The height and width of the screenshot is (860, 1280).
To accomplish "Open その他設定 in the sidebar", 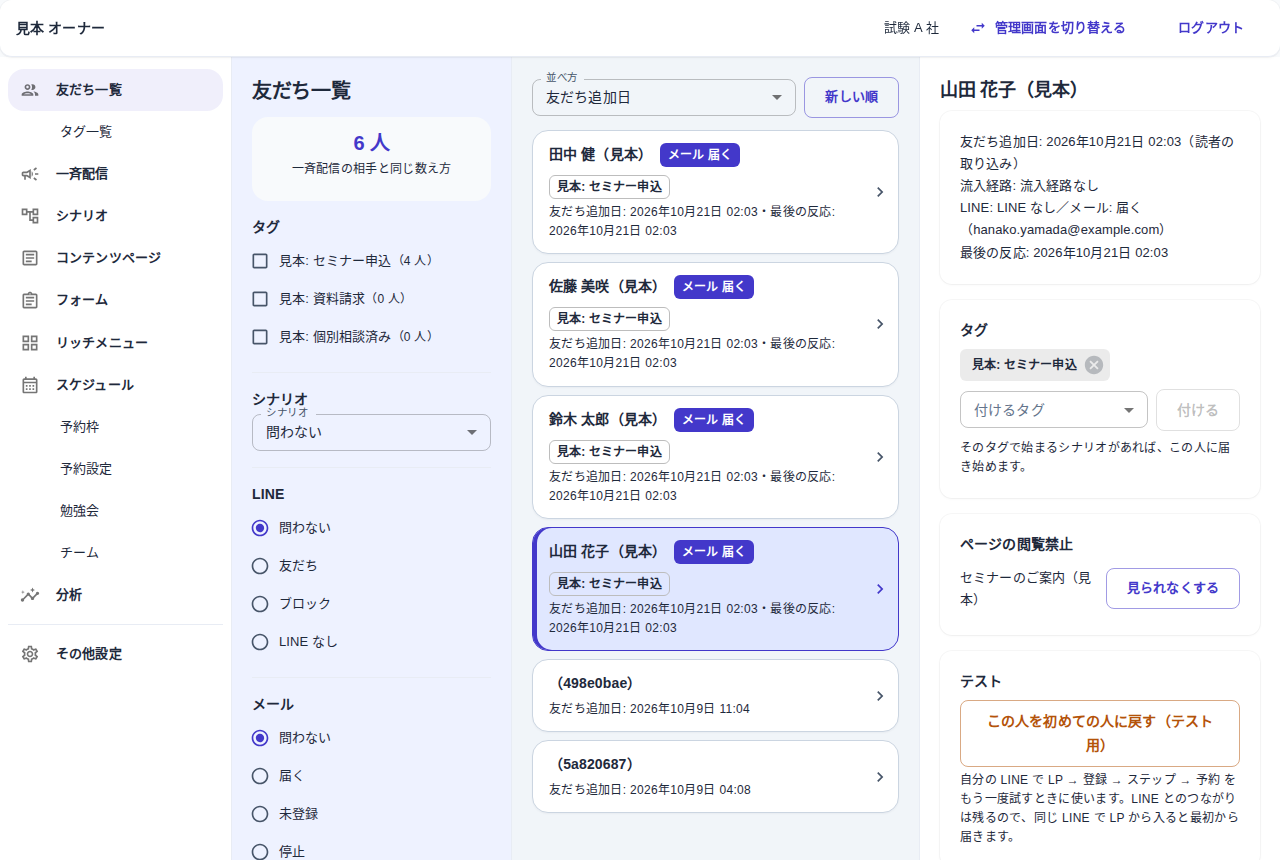I will click(115, 654).
